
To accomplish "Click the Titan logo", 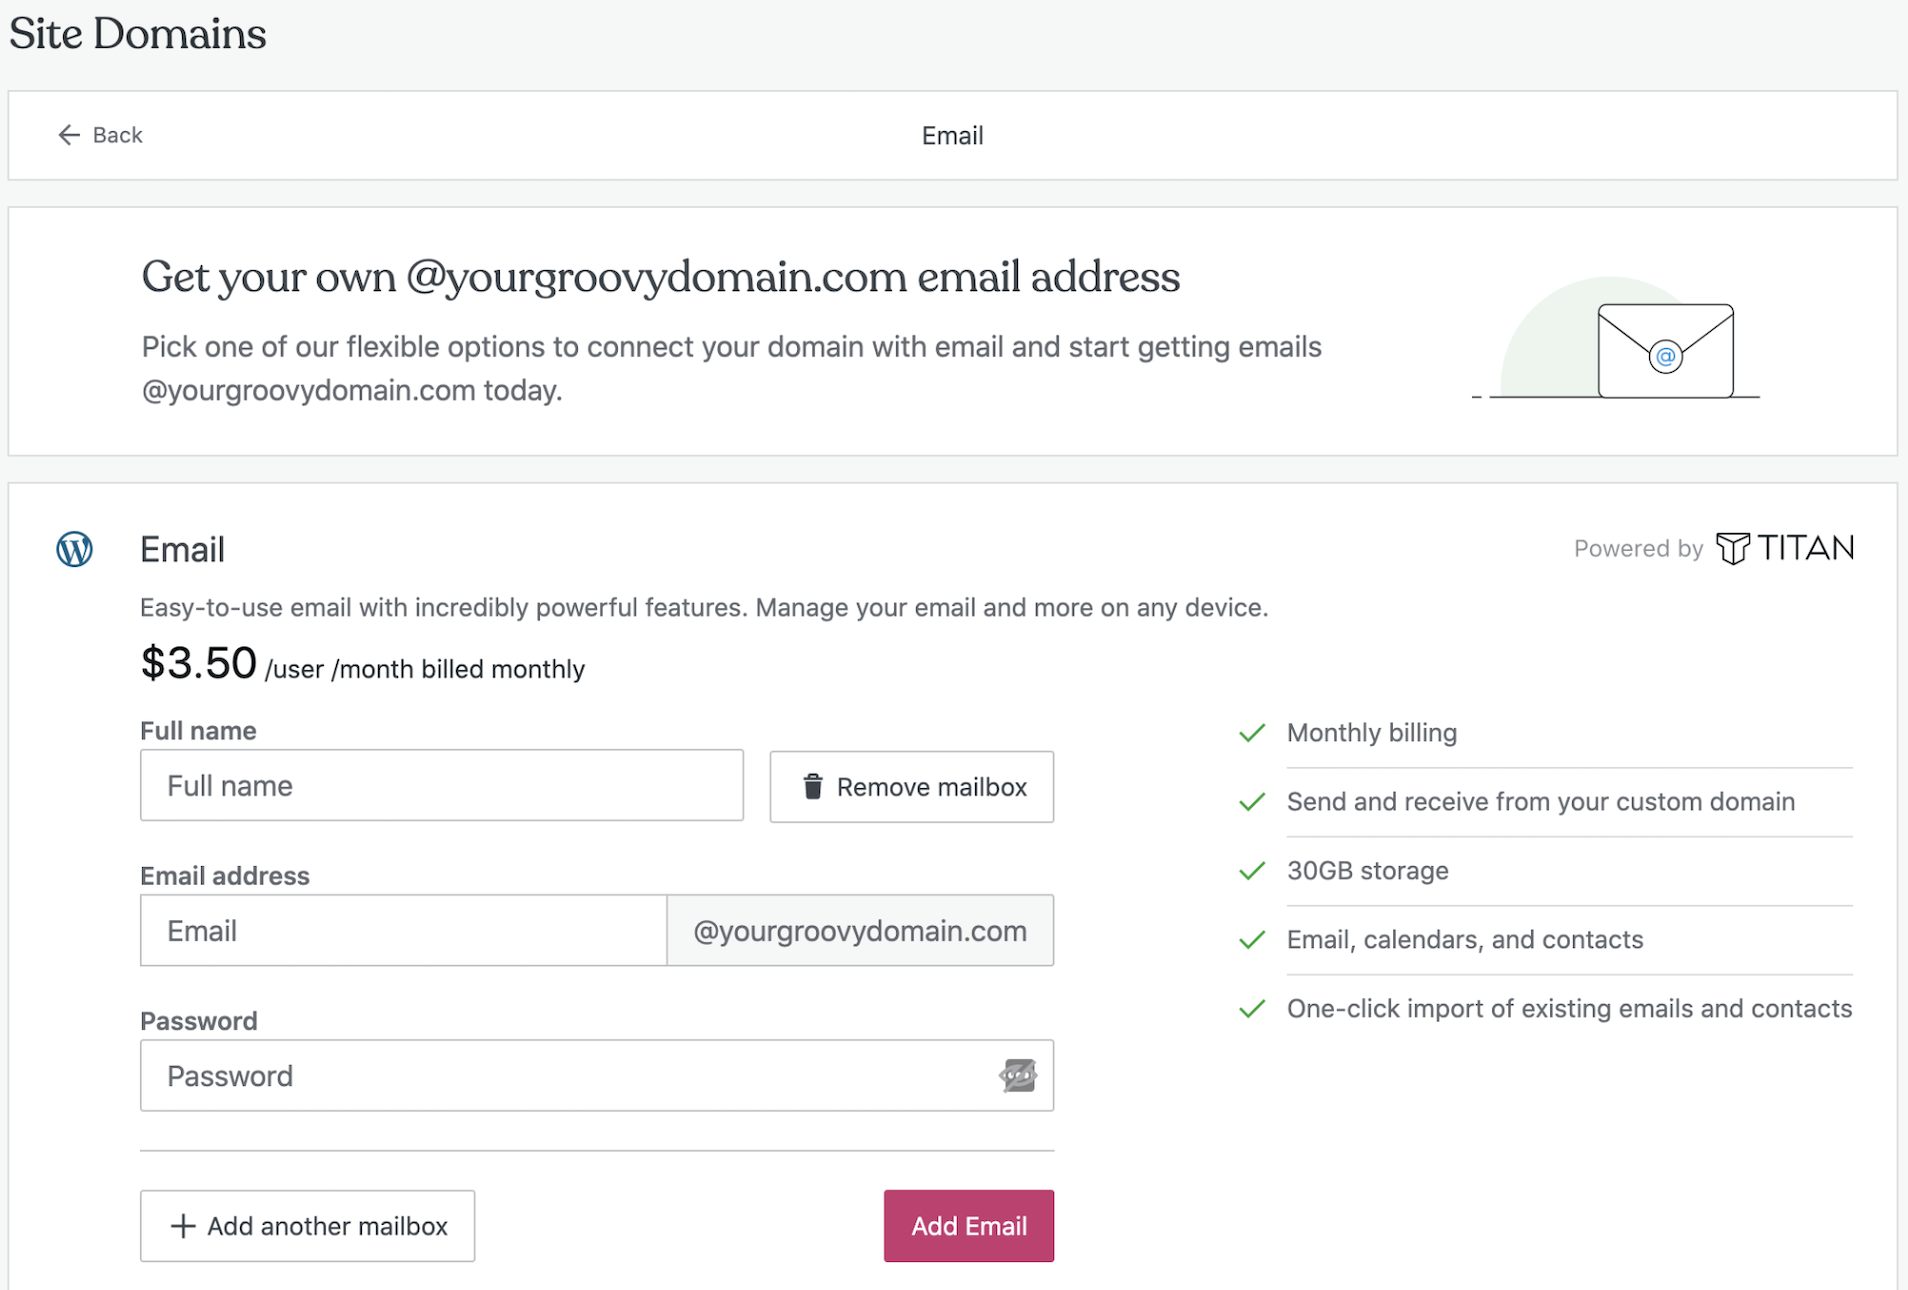I will click(x=1784, y=548).
